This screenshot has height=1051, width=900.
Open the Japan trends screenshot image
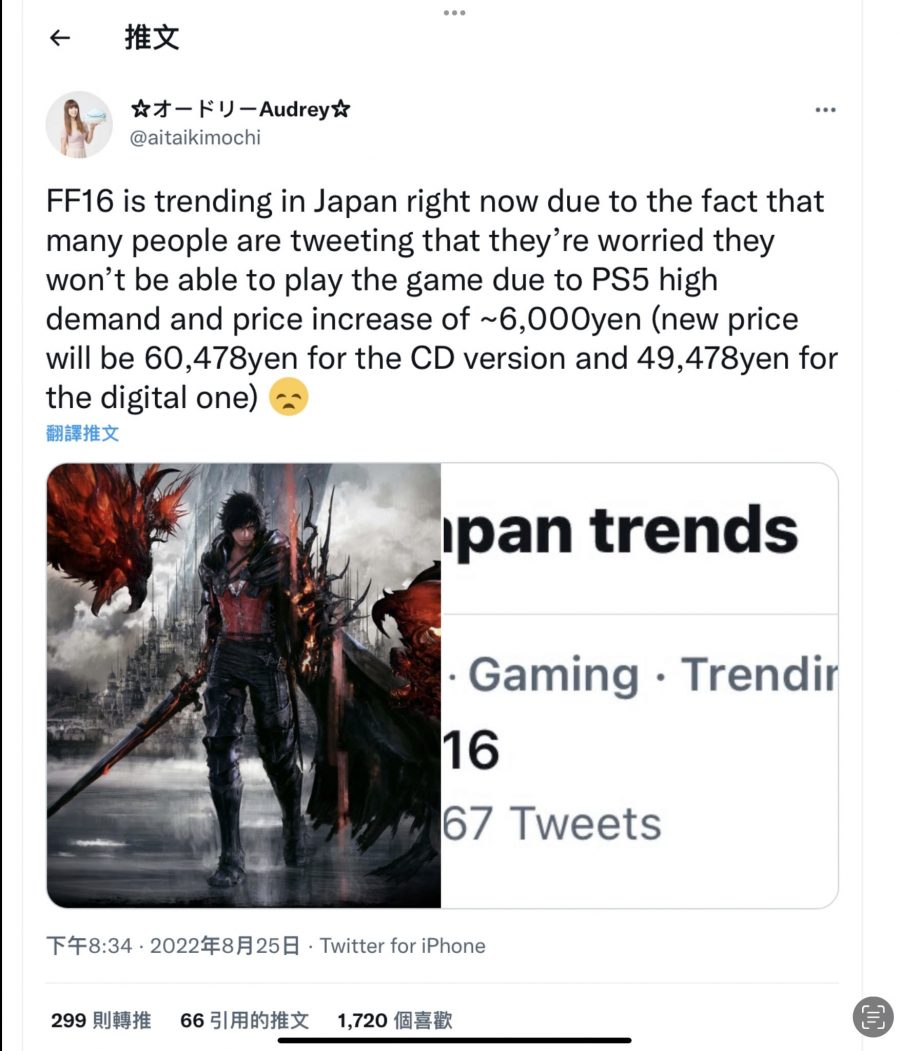639,685
